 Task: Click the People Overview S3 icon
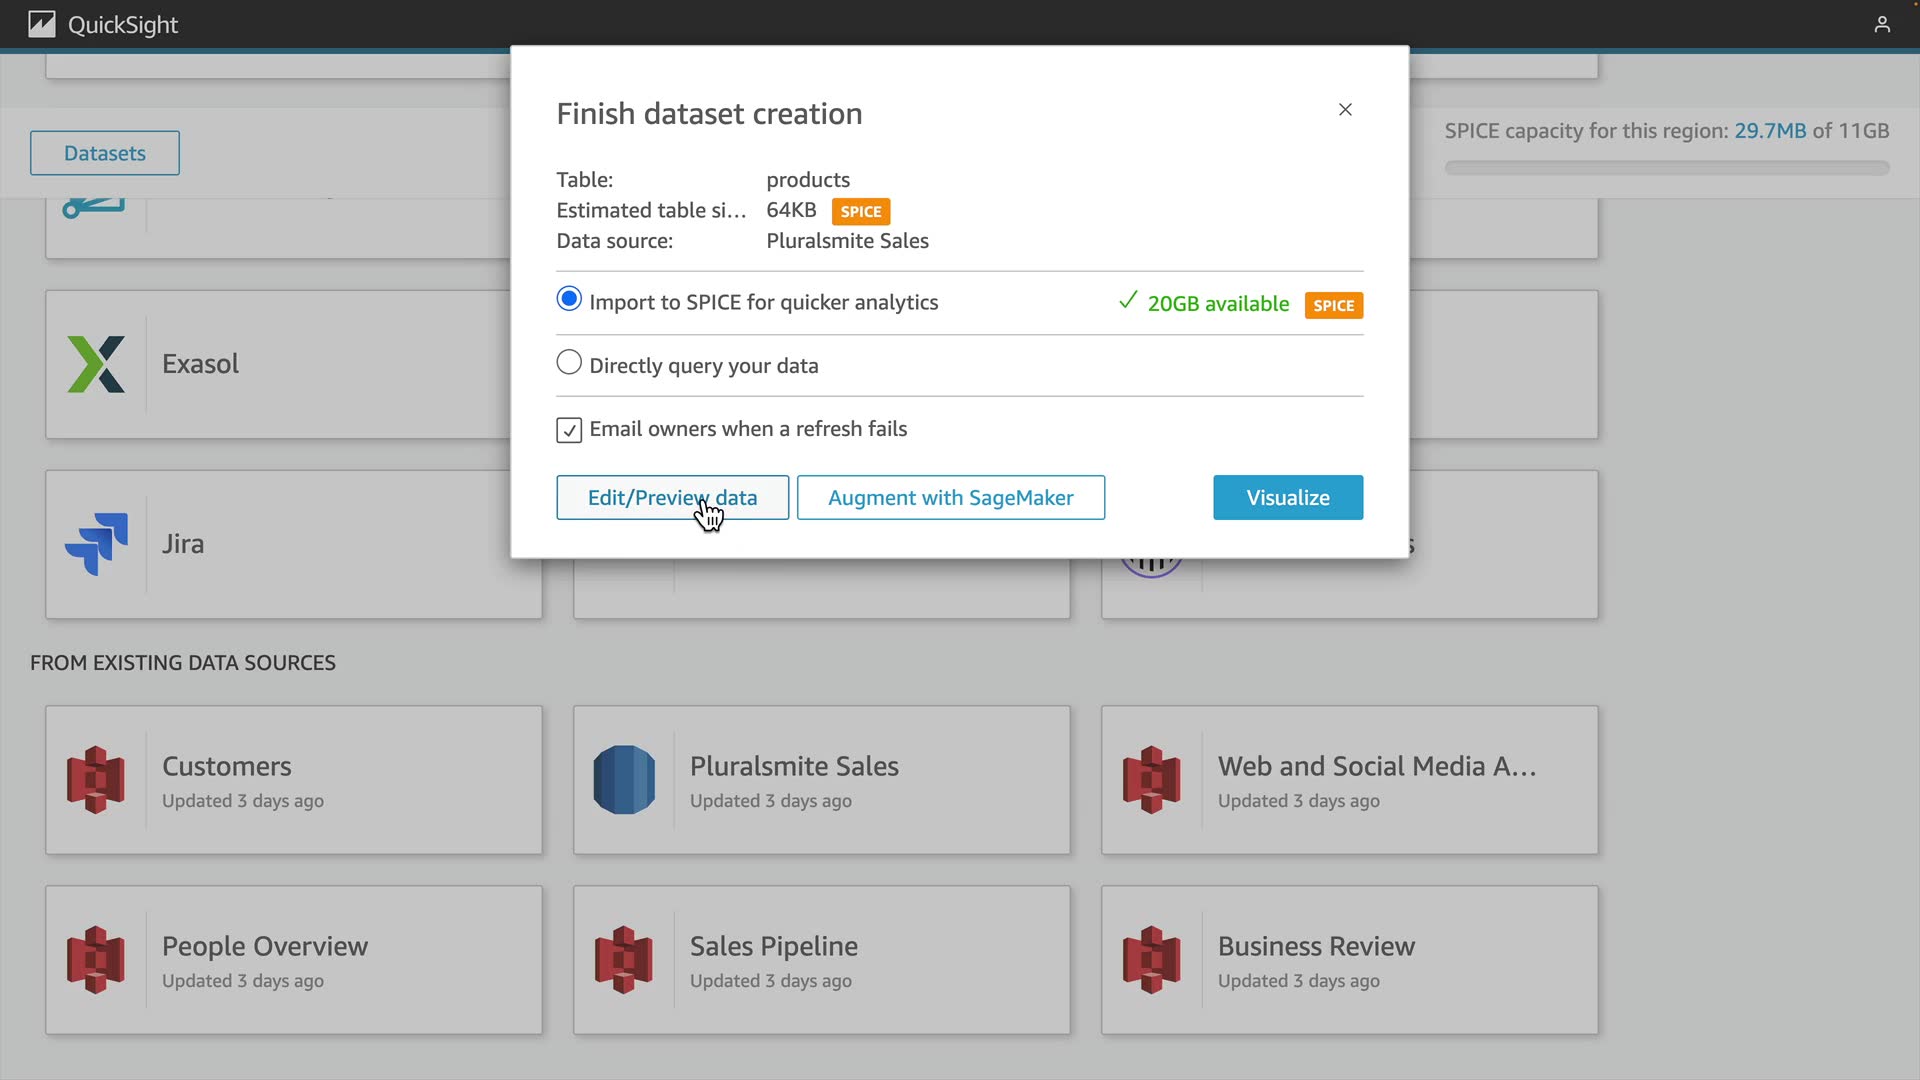[96, 960]
